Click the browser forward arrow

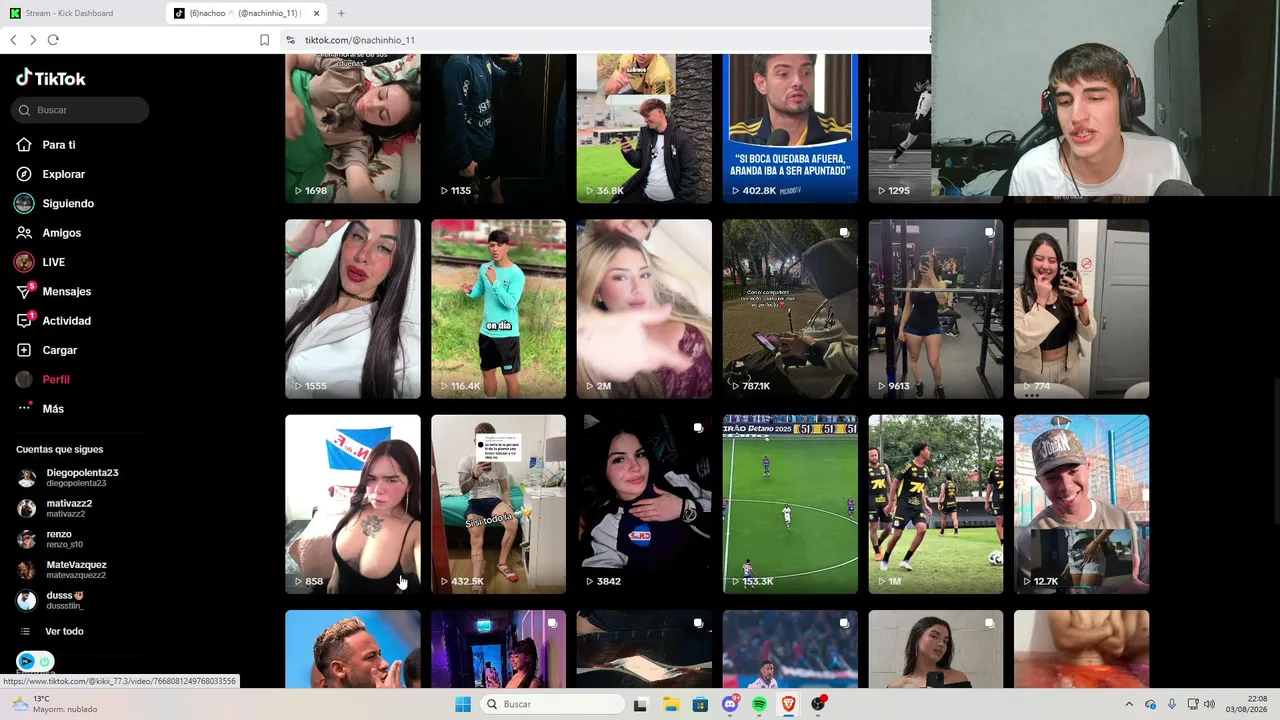coord(33,40)
